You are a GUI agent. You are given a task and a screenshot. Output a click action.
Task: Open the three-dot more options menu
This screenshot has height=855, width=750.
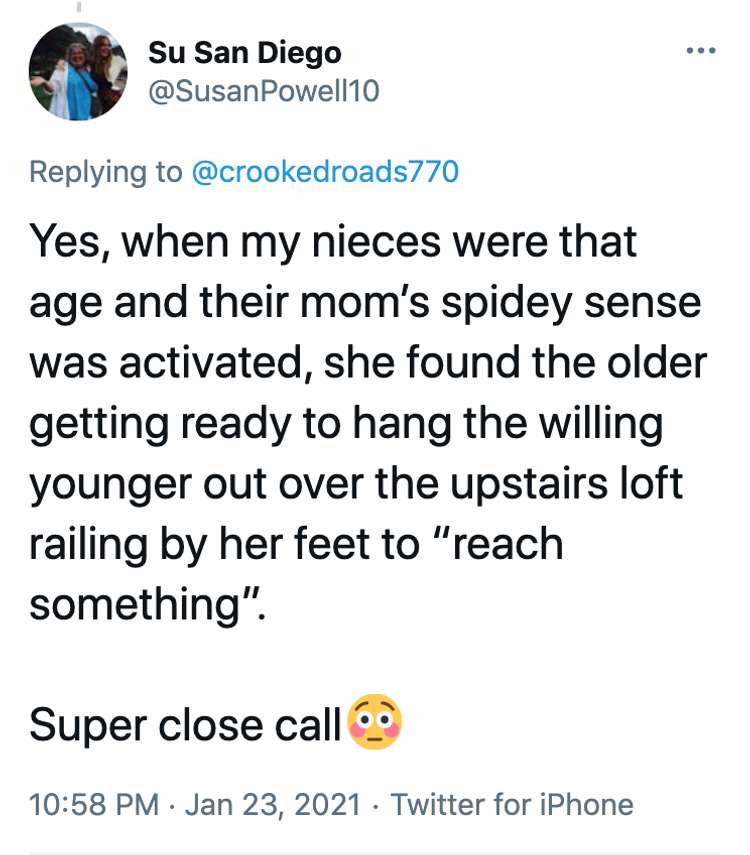coord(701,51)
